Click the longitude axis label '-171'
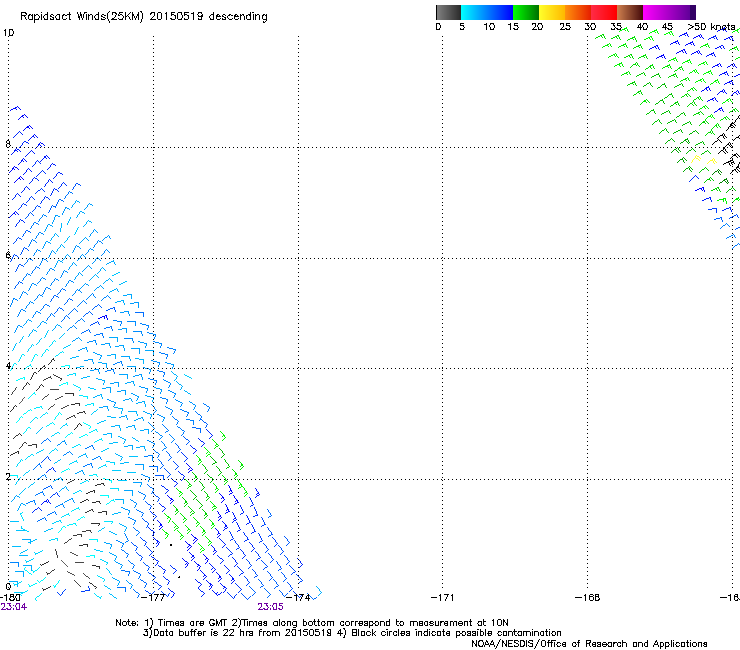The height and width of the screenshot is (650, 740). point(443,598)
